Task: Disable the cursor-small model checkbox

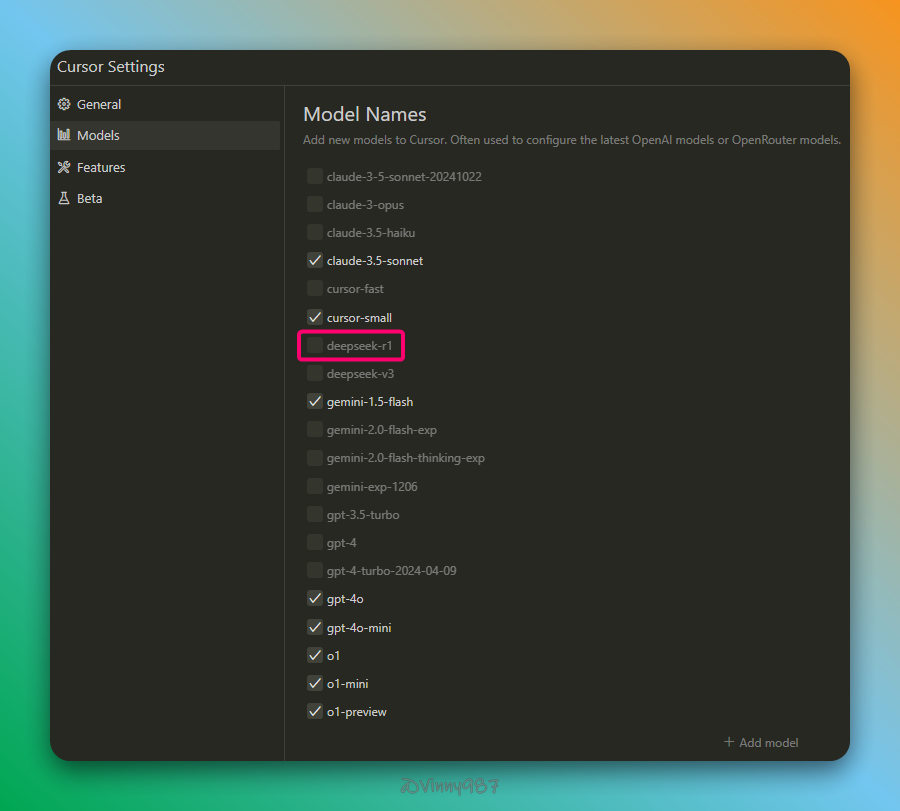Action: [x=315, y=317]
